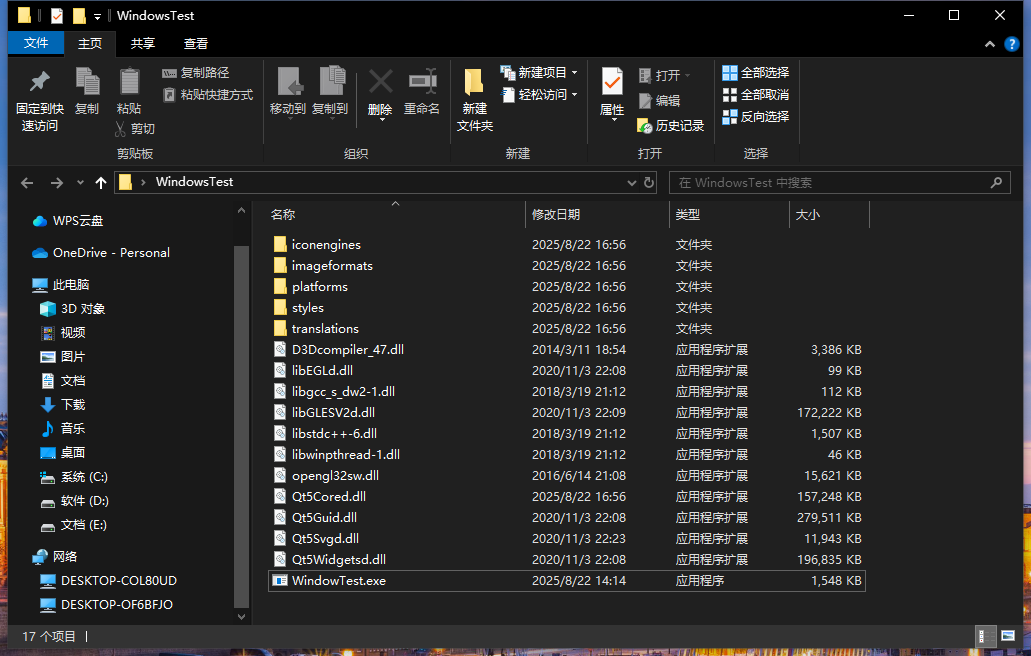
Task: Click Select none in the ribbon
Action: click(755, 95)
